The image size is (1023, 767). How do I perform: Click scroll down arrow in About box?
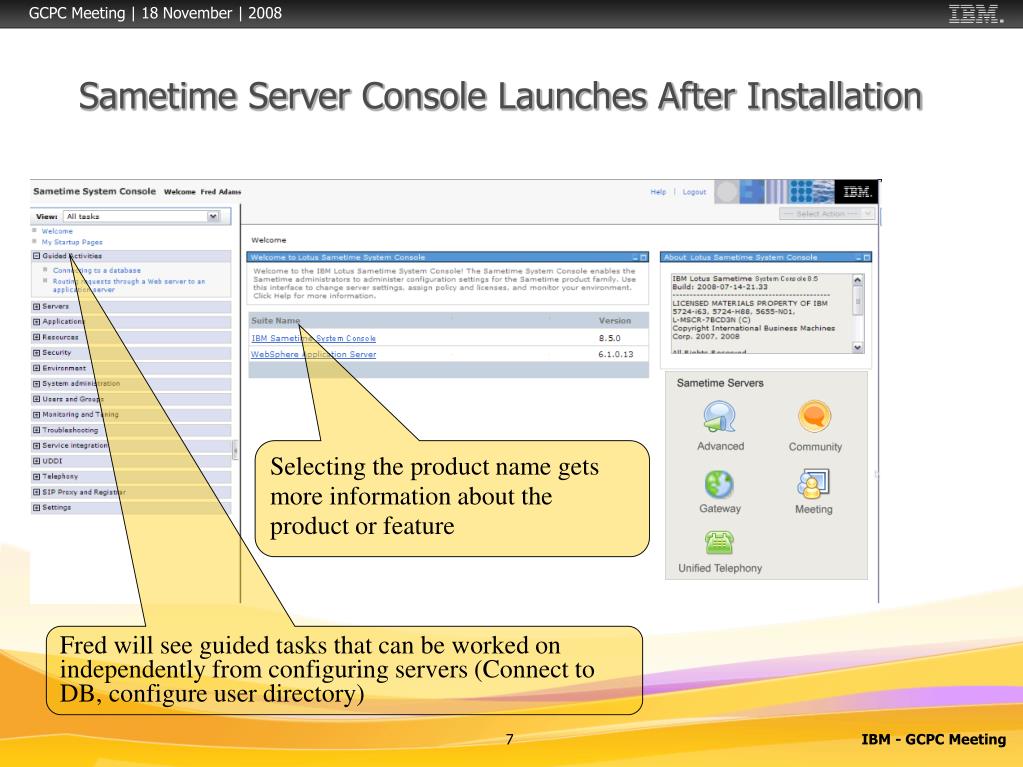(x=858, y=348)
